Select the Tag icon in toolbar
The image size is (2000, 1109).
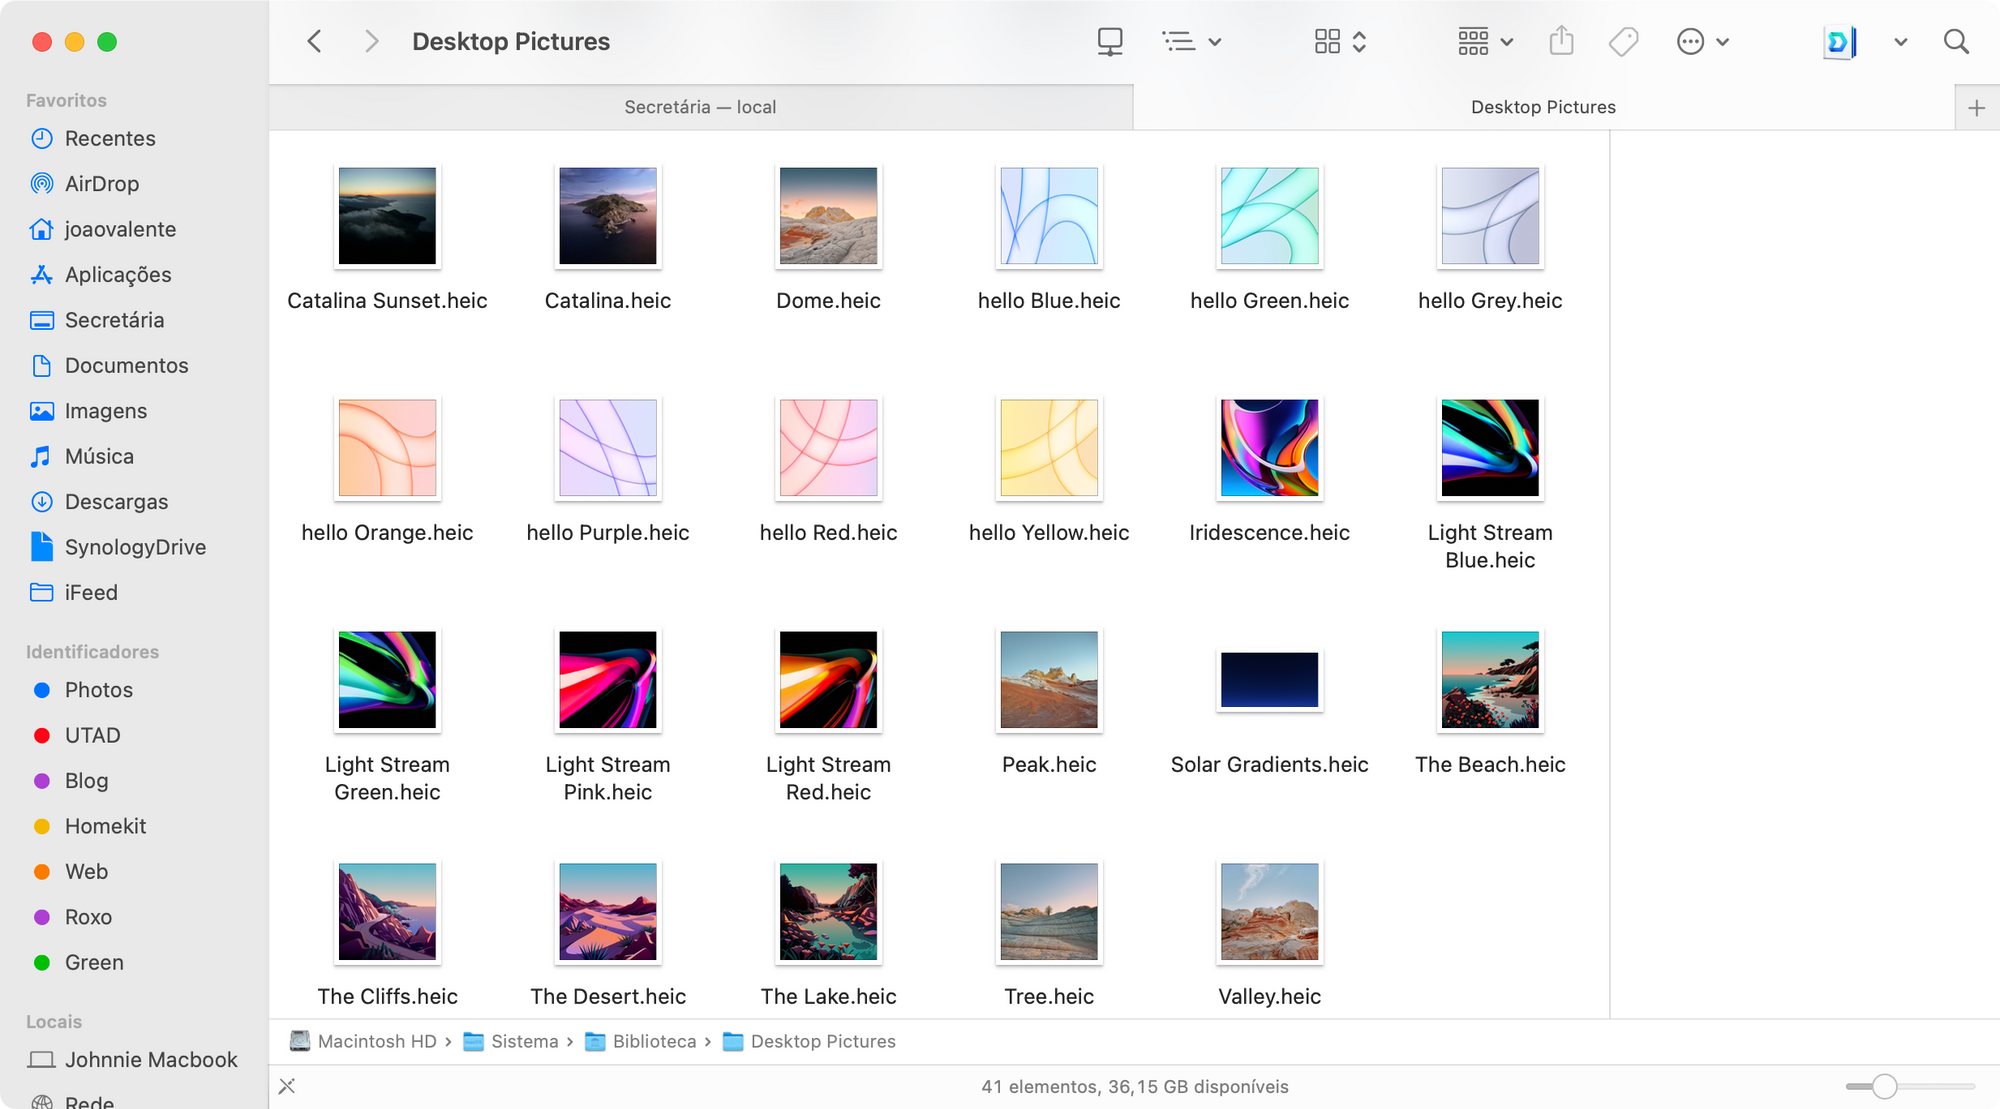[x=1625, y=41]
